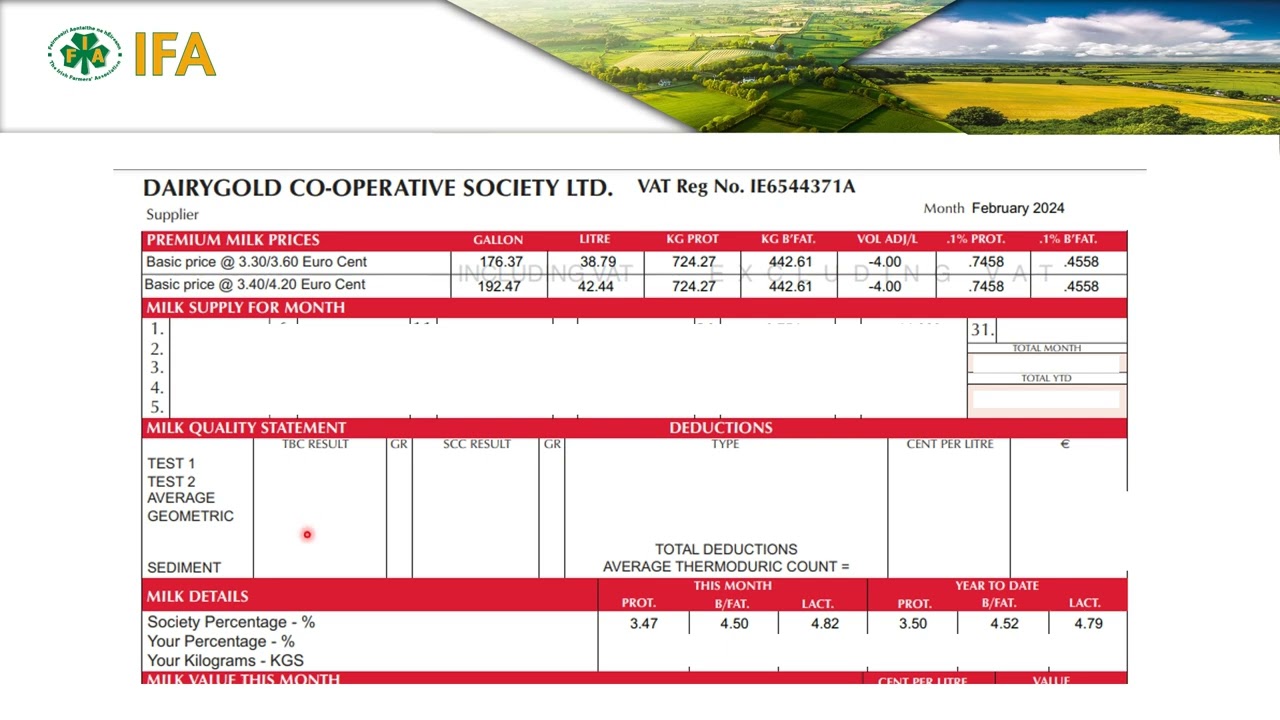Click the Your Percentage - % label
Viewport: 1280px width, 720px height.
coord(221,641)
